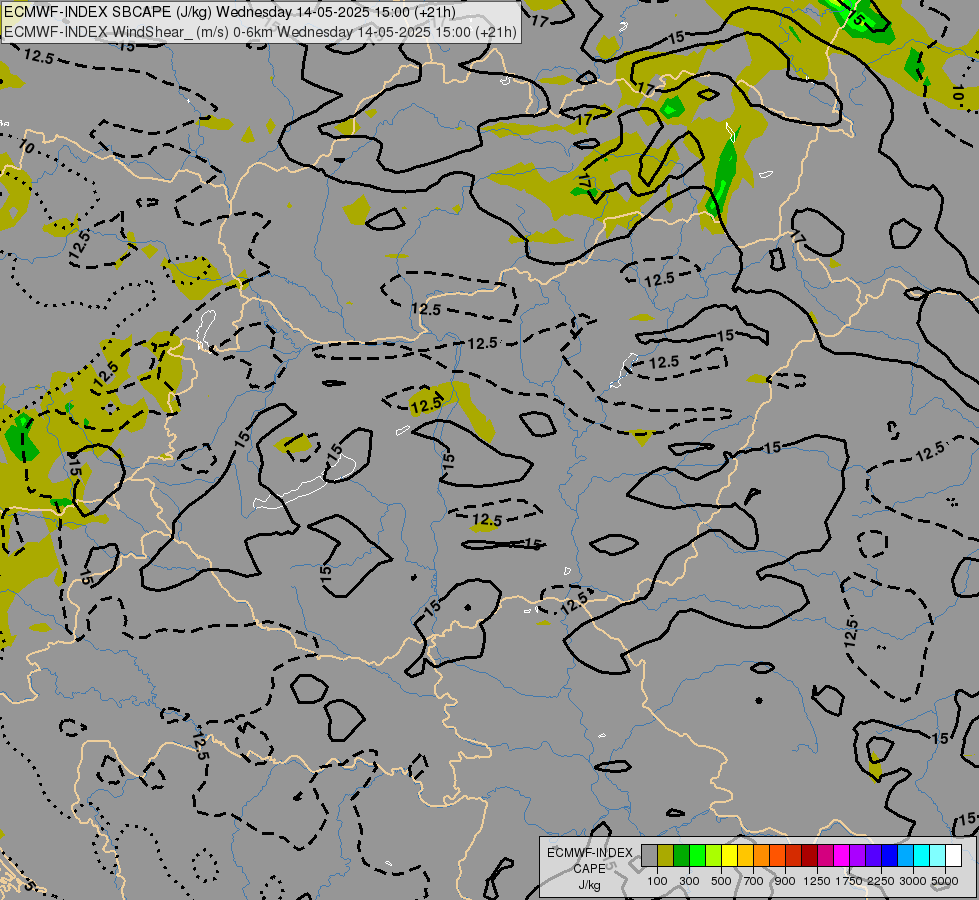The image size is (979, 900).
Task: Click the CAPE word in the legend
Action: tap(589, 869)
